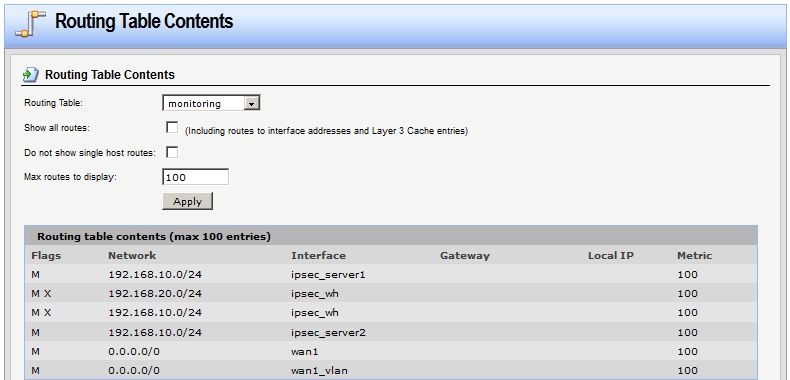The width and height of the screenshot is (790, 380).
Task: Click the ipsec_wh cell for 192.168.20.0/24
Action: (314, 294)
